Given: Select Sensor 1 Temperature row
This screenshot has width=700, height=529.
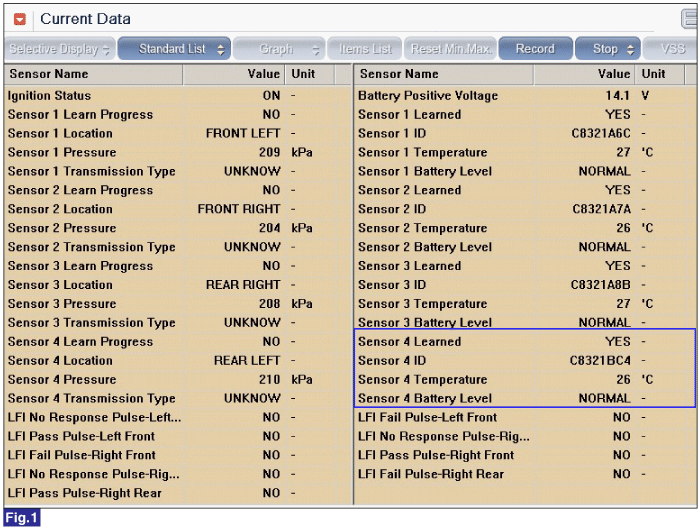Looking at the screenshot, I should [525, 152].
